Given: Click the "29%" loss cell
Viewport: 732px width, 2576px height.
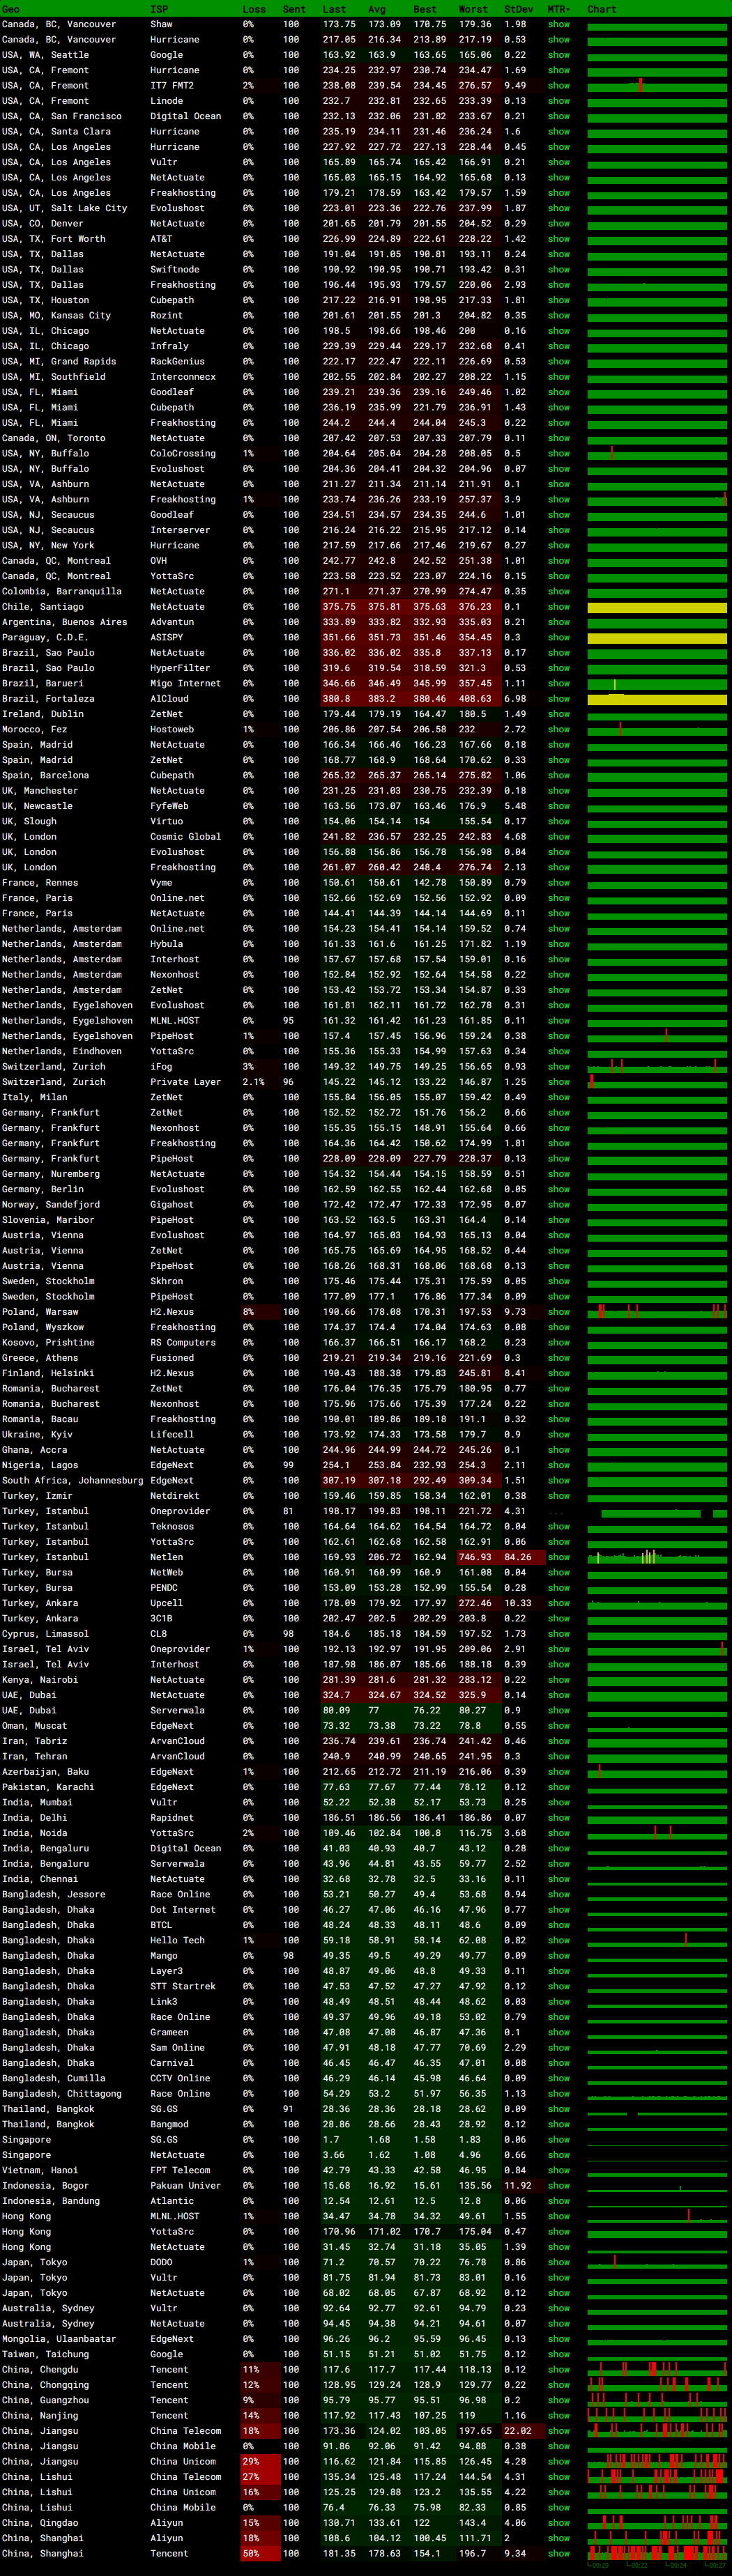Looking at the screenshot, I should [x=260, y=2462].
